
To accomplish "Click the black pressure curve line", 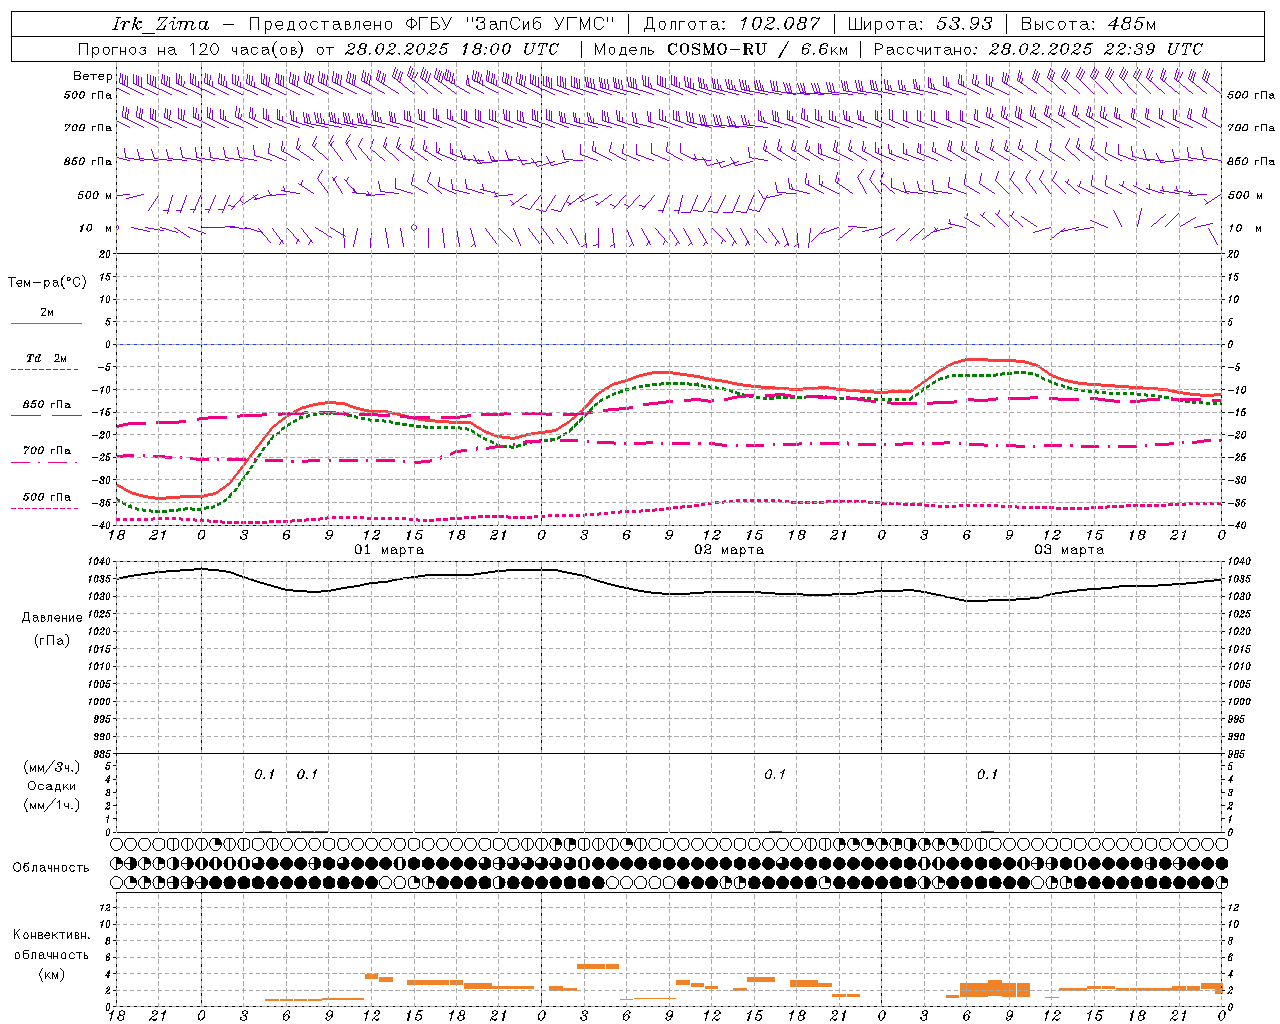I will coord(670,593).
